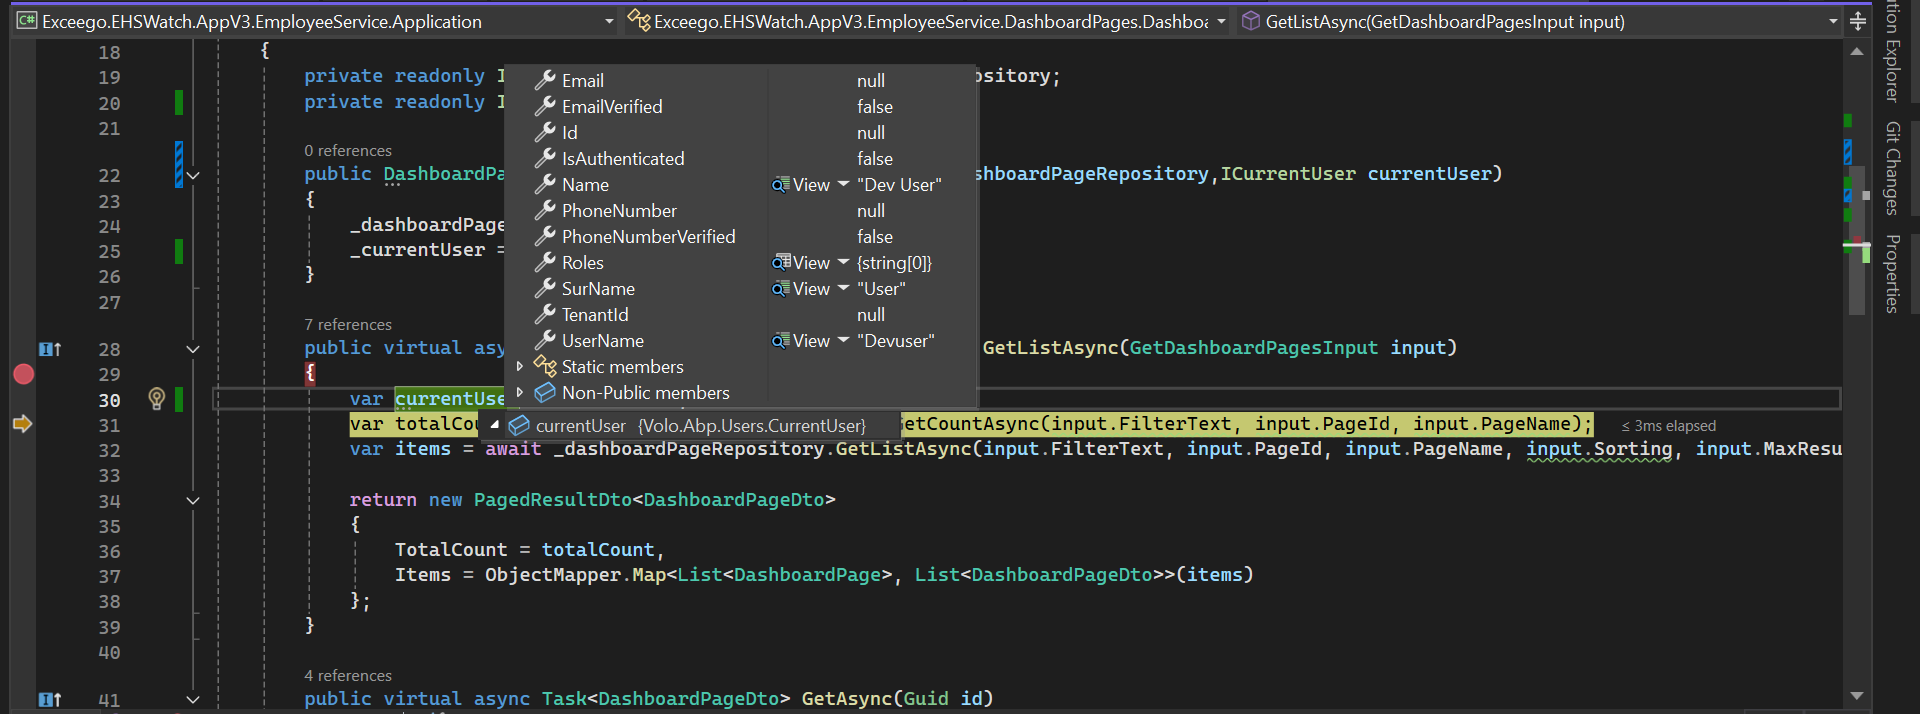Screen dimensions: 1920x714
Task: Click the red breakpoint on line 29
Action: pos(24,374)
